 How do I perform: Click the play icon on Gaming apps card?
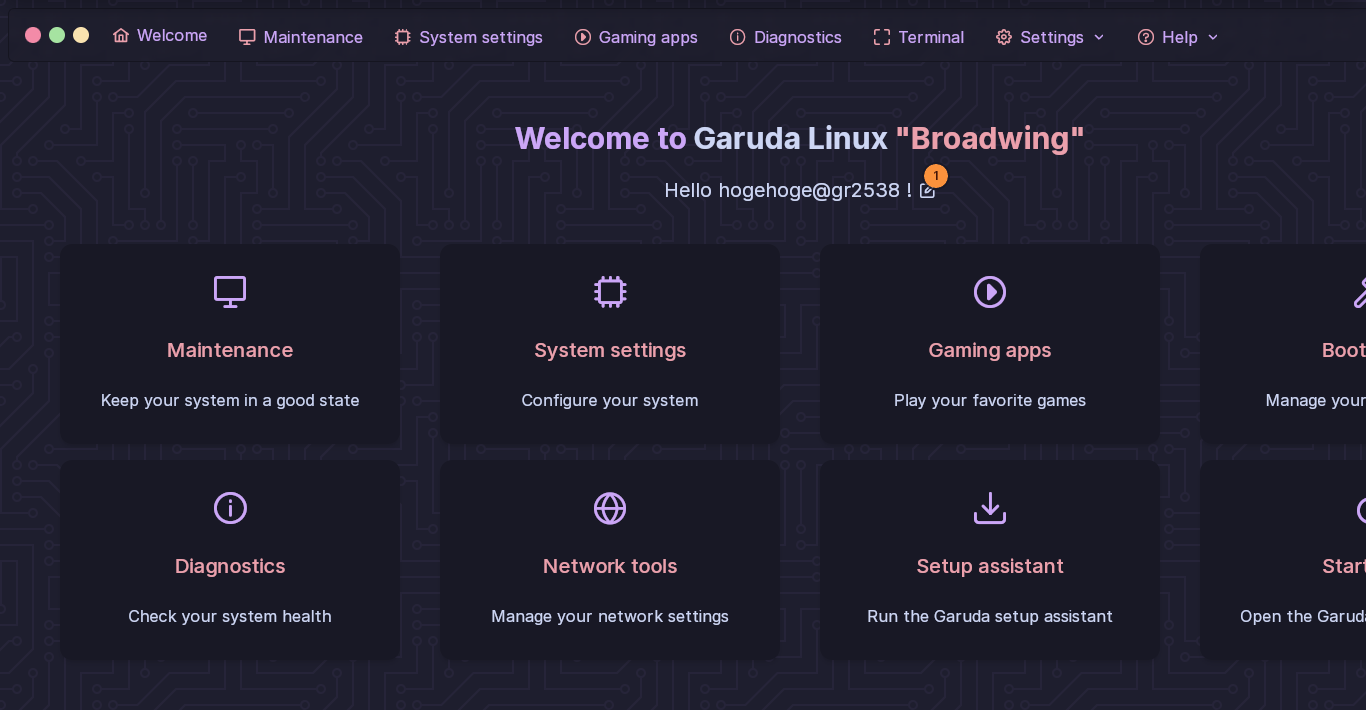pos(990,292)
